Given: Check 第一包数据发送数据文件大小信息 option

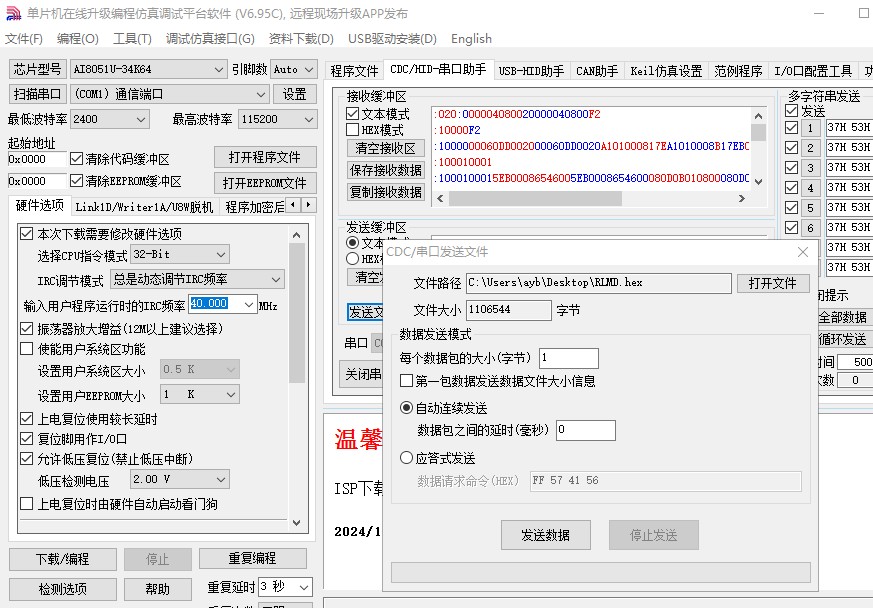Looking at the screenshot, I should point(406,380).
